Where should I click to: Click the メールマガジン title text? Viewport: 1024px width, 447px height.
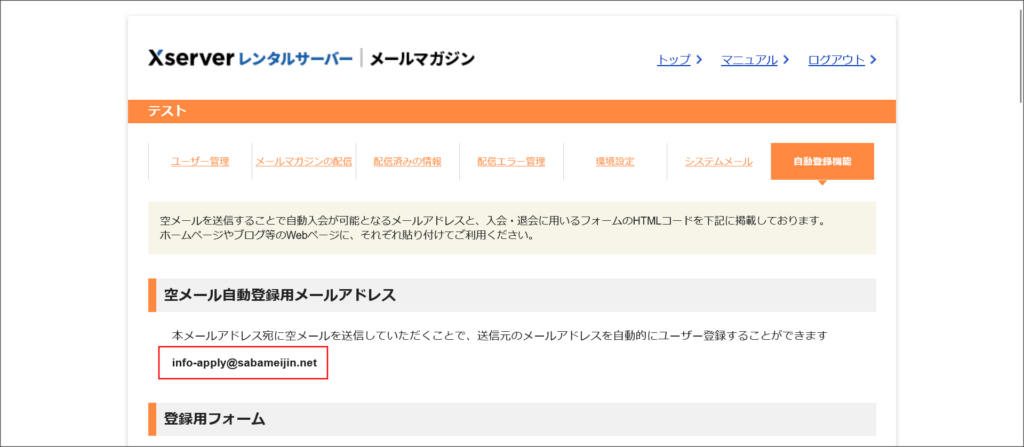(422, 59)
